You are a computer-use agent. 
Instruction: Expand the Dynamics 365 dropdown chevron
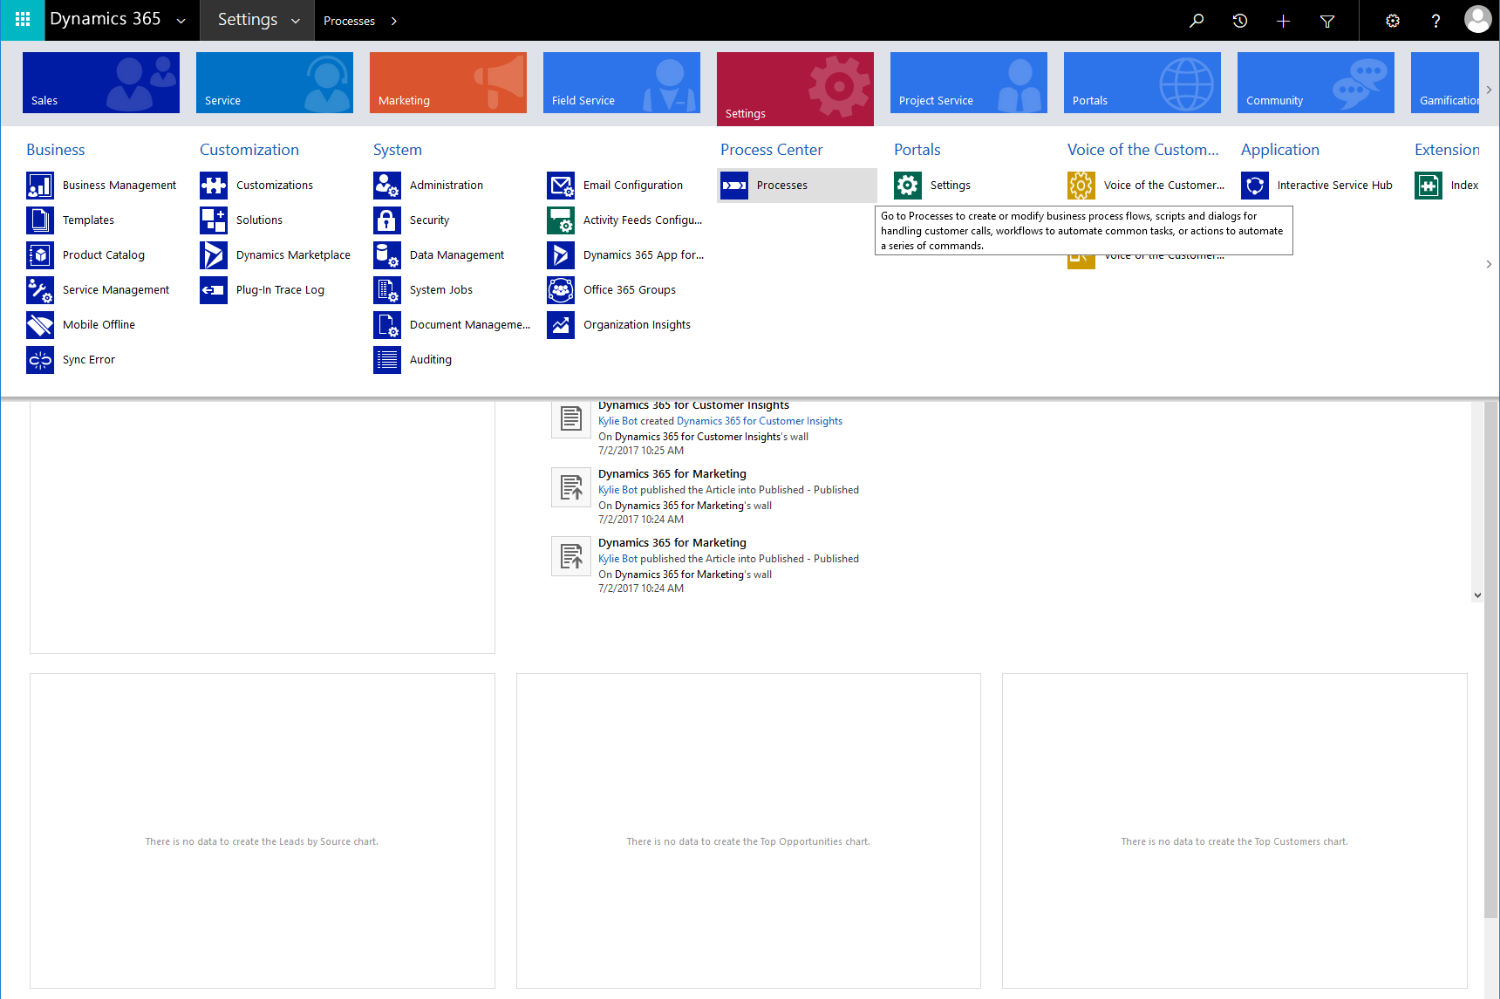click(x=181, y=21)
